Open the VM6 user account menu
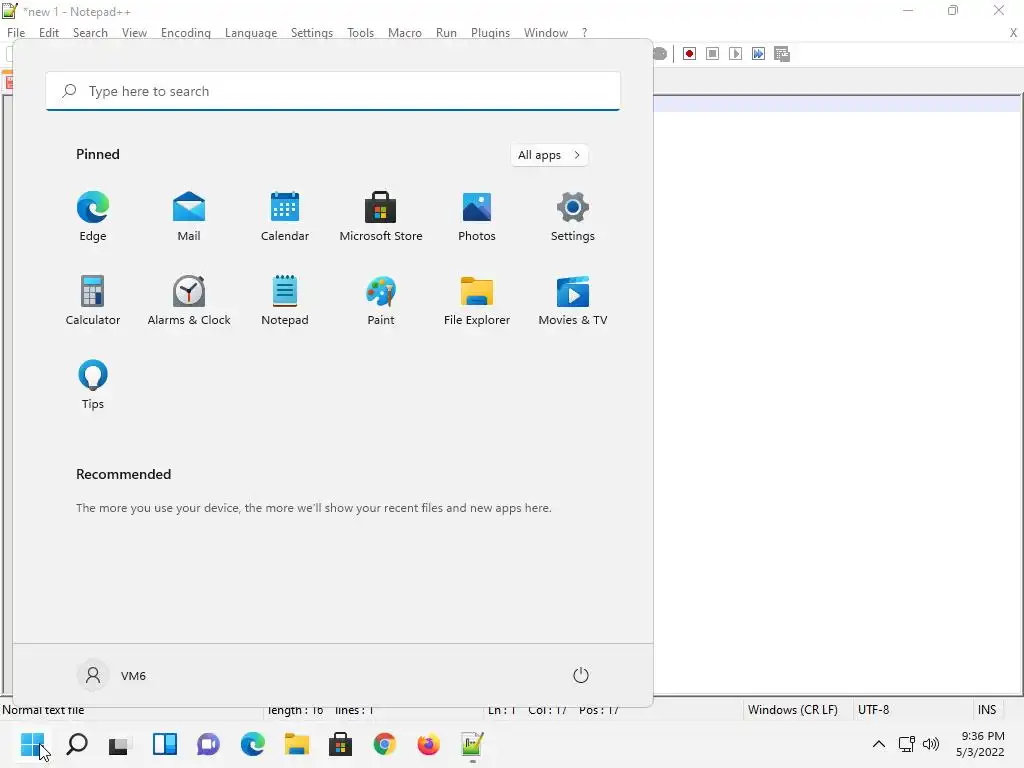This screenshot has height=768, width=1024. pos(112,675)
